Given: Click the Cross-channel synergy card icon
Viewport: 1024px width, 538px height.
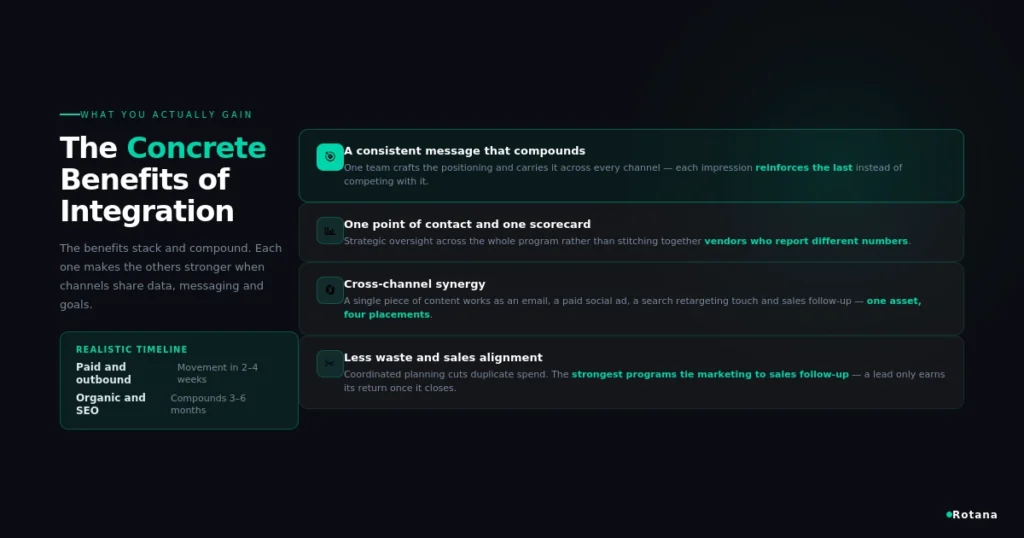Looking at the screenshot, I should (330, 291).
